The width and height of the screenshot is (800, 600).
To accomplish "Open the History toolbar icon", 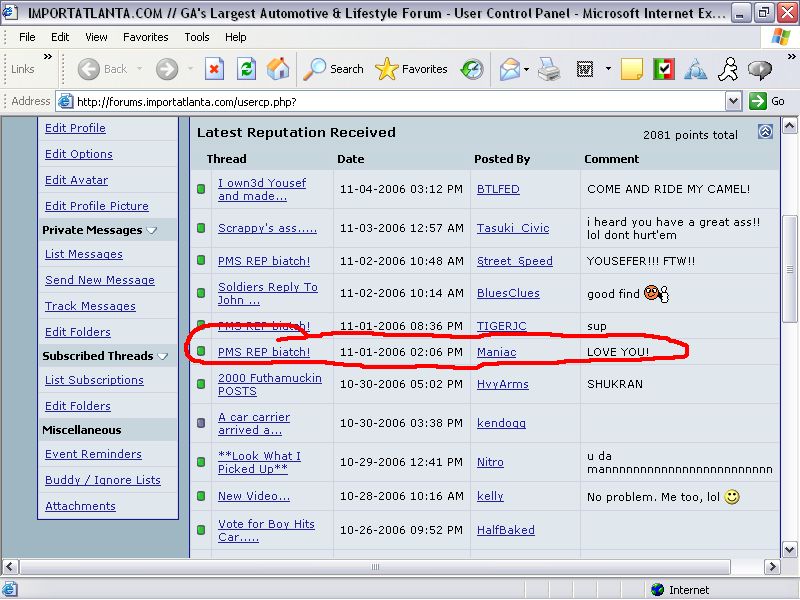I will click(x=471, y=69).
